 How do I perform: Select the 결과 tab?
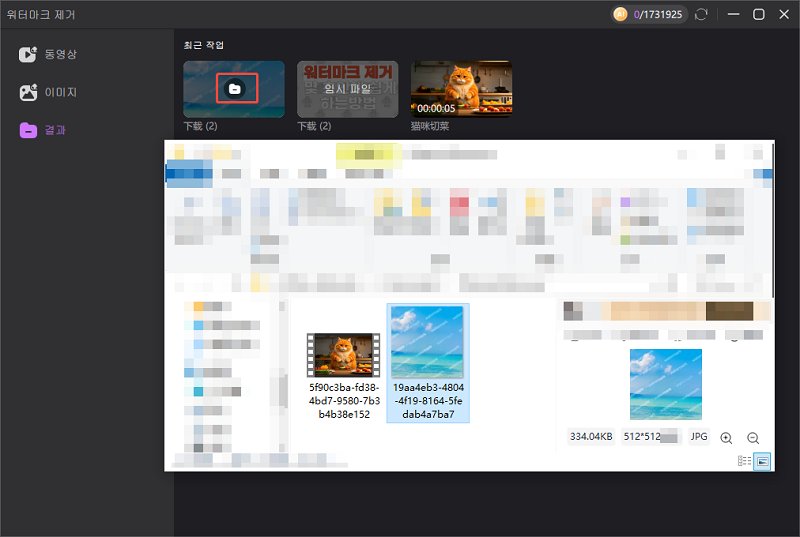click(x=55, y=130)
